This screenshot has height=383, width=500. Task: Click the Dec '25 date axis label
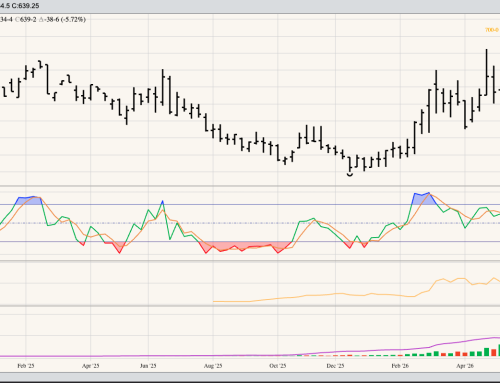point(335,366)
